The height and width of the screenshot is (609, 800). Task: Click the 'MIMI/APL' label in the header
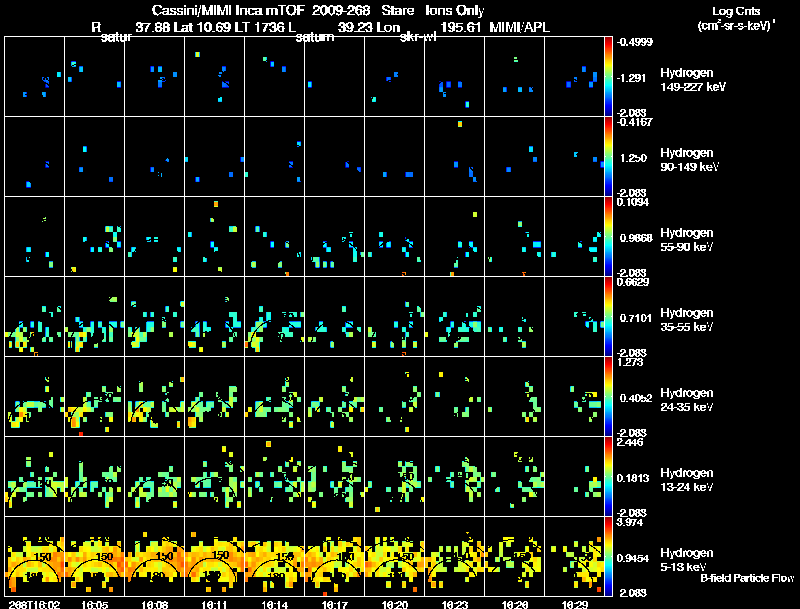(519, 27)
